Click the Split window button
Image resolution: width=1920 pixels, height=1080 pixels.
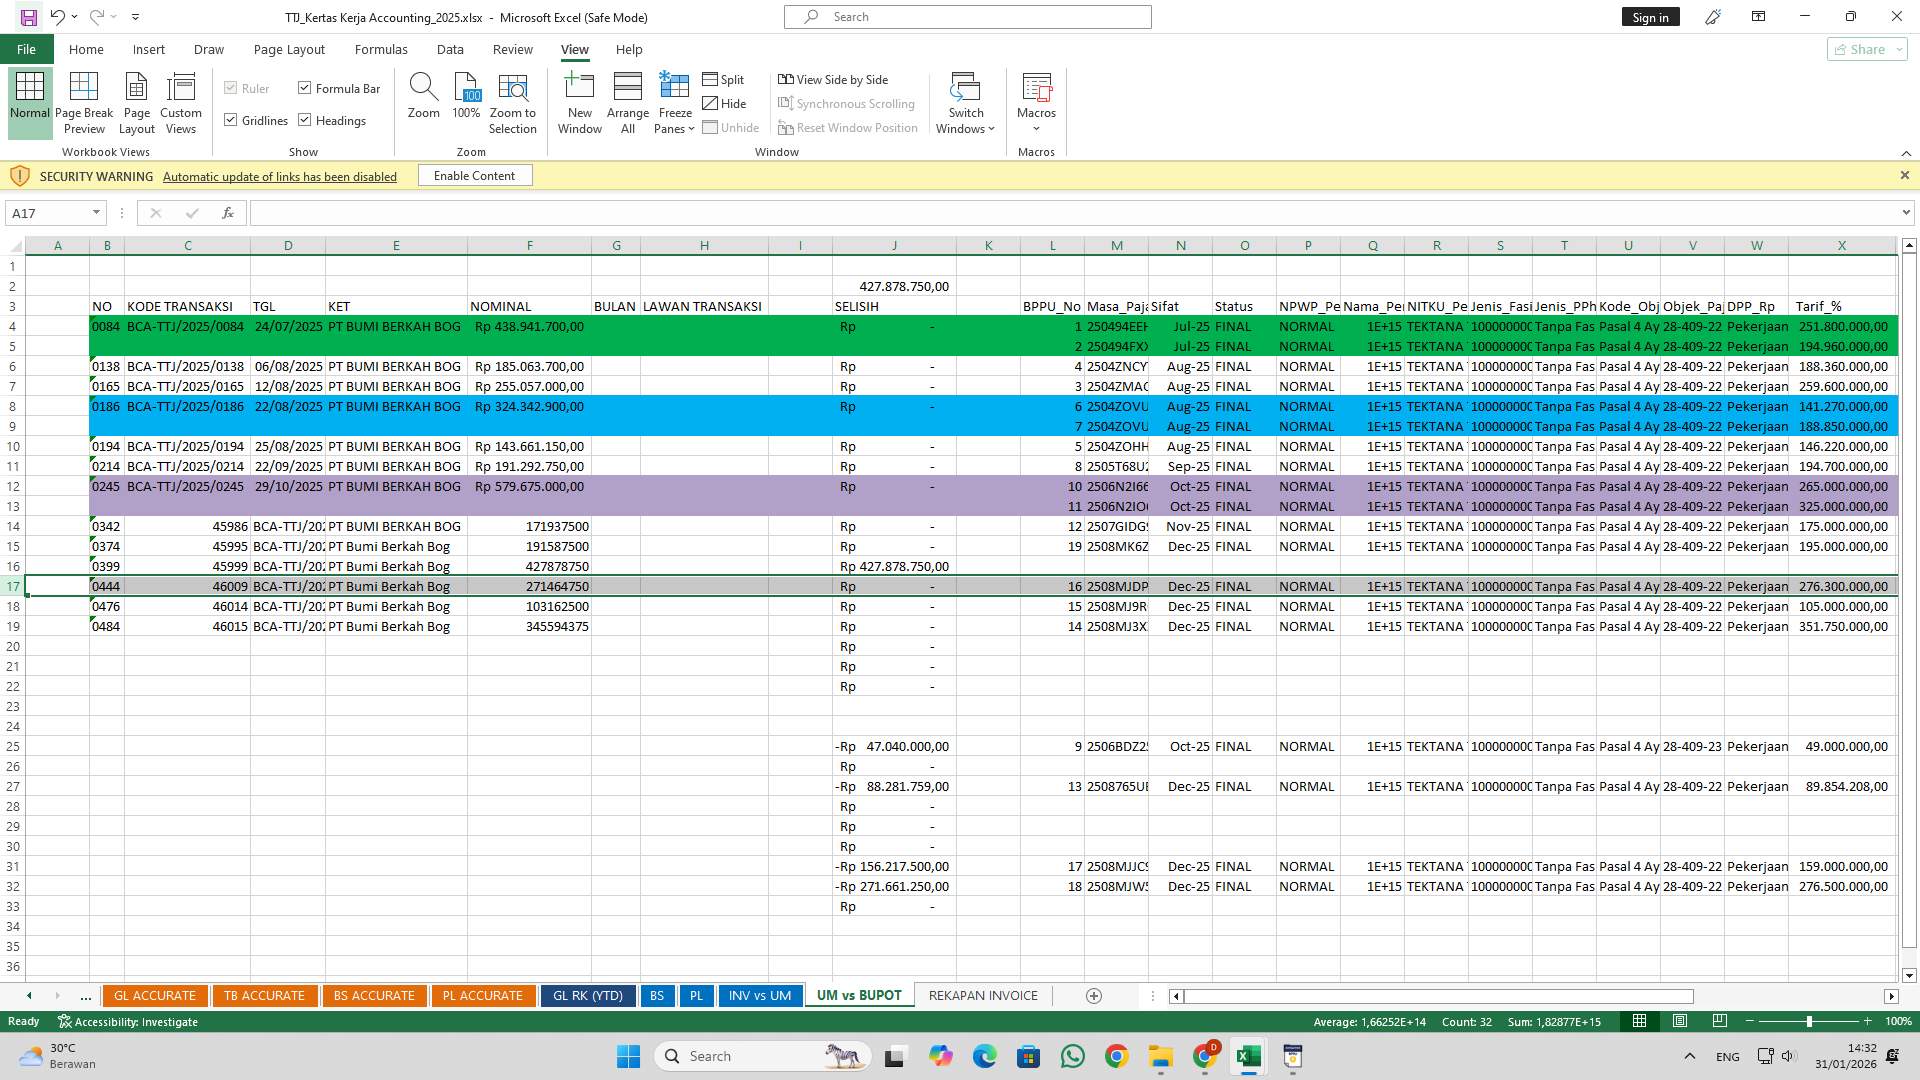click(723, 80)
